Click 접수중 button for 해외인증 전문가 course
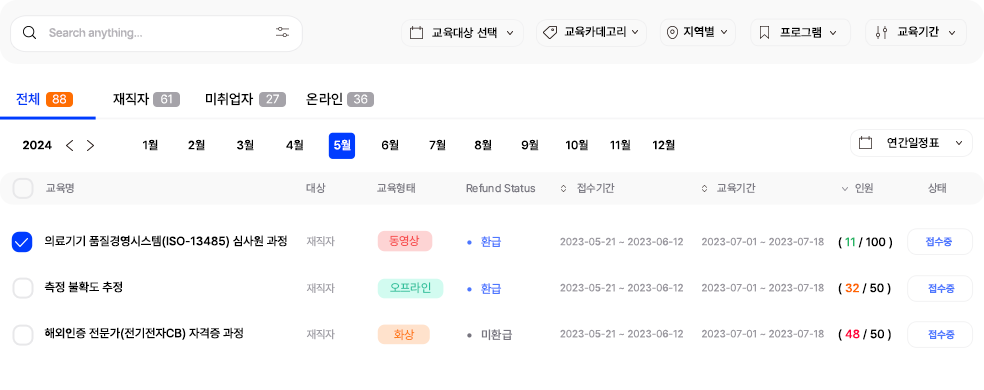984x390 pixels. [940, 335]
